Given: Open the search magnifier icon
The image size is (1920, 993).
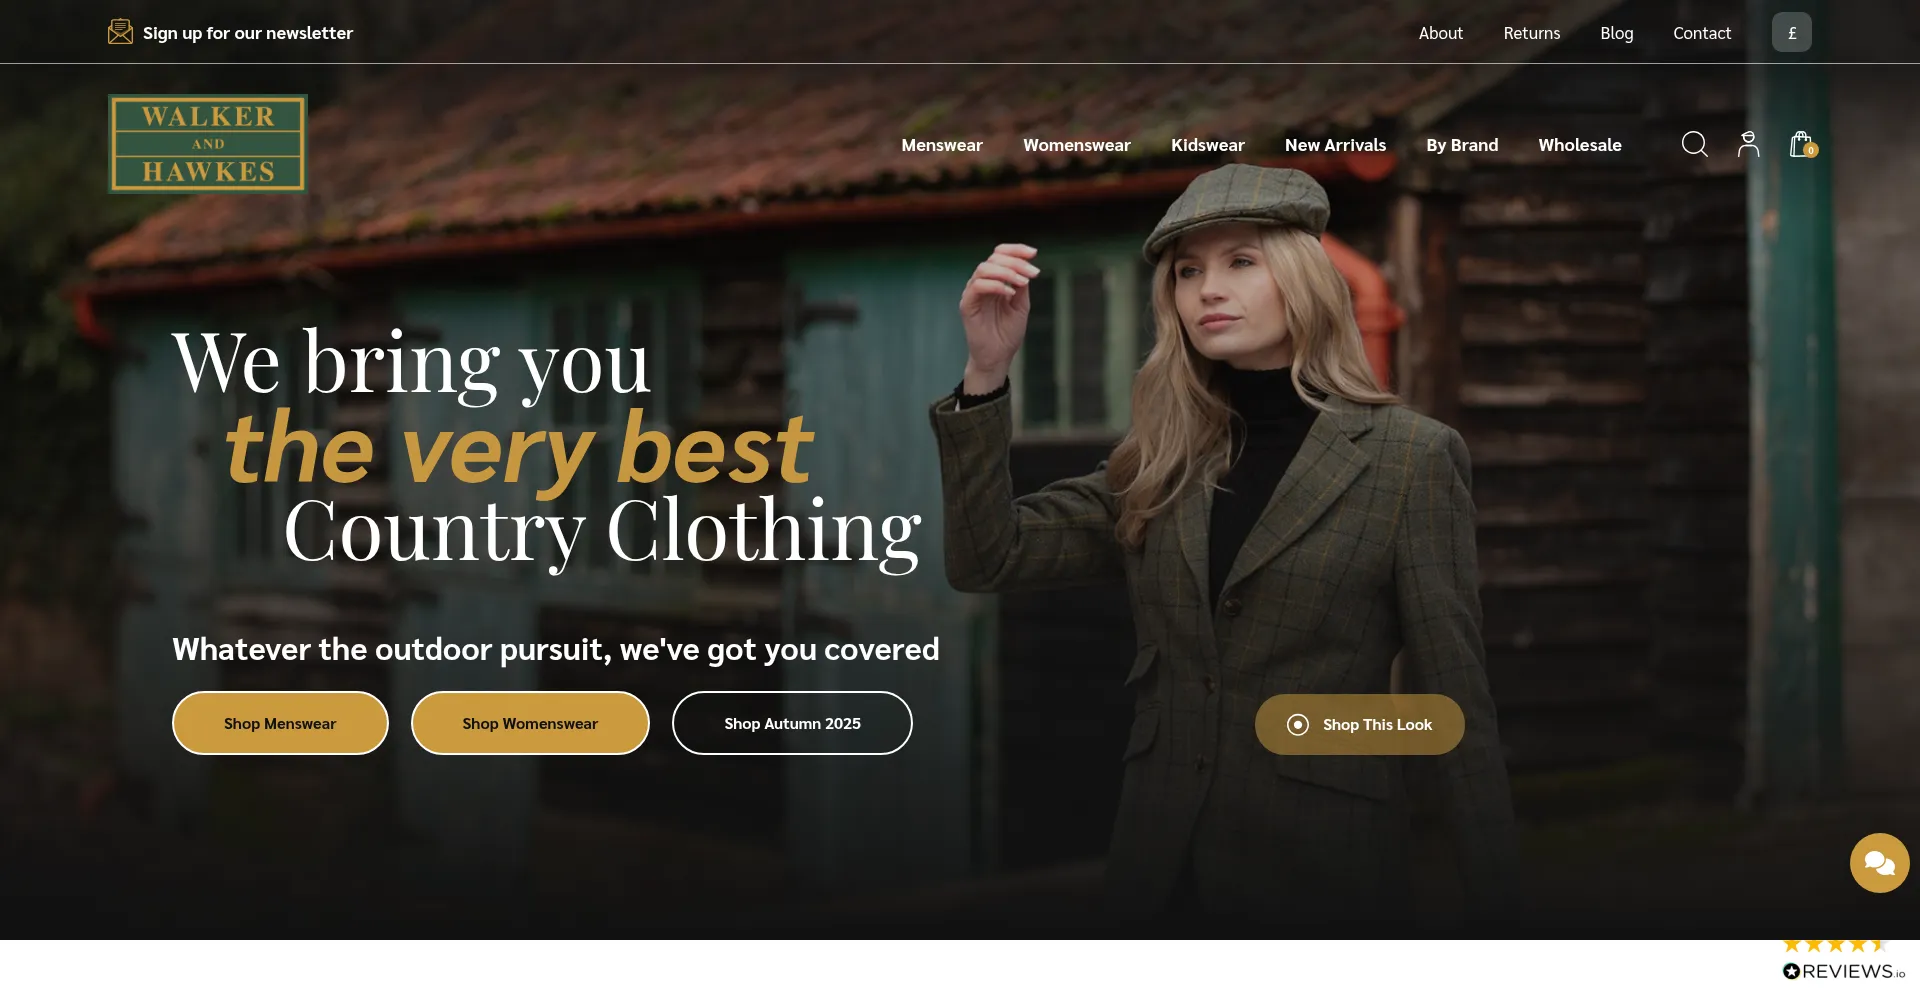Looking at the screenshot, I should pyautogui.click(x=1694, y=145).
